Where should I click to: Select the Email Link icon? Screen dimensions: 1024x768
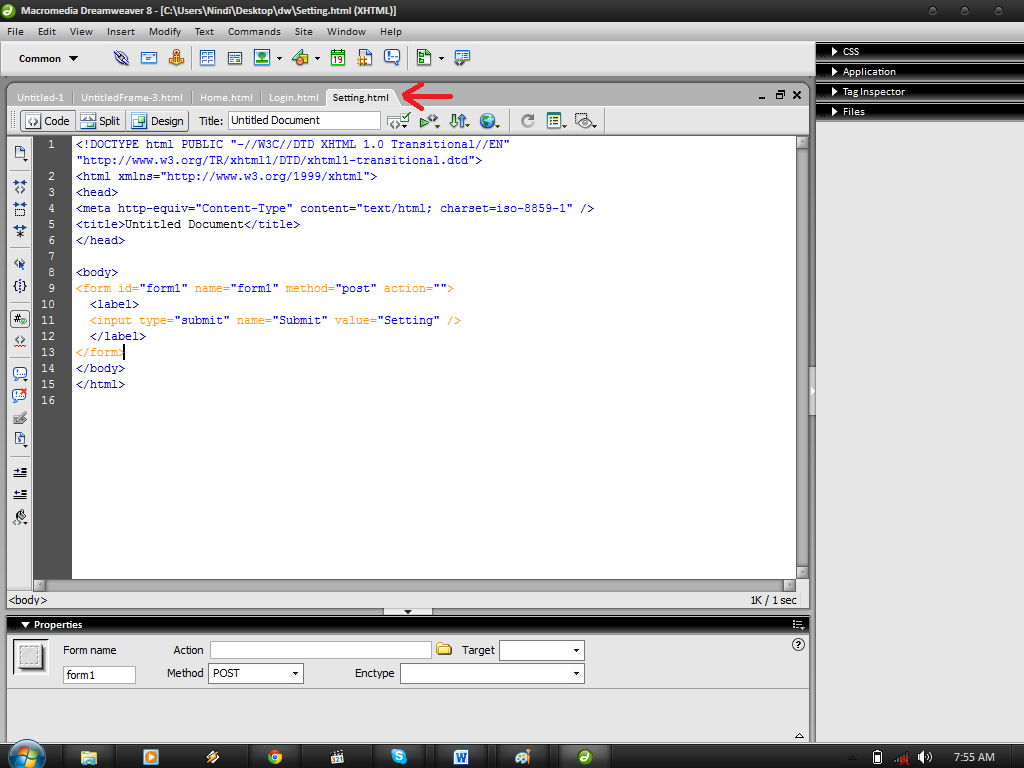[x=149, y=57]
